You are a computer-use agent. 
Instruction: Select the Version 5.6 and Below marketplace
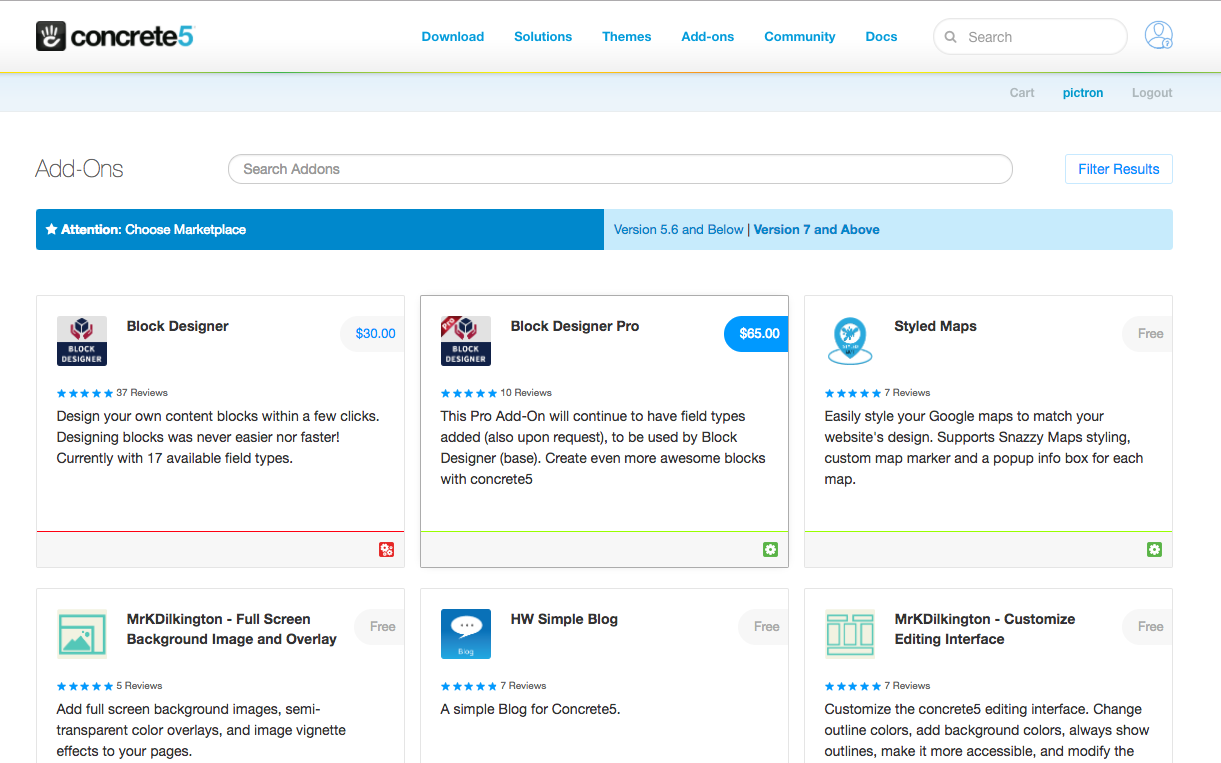pos(679,230)
